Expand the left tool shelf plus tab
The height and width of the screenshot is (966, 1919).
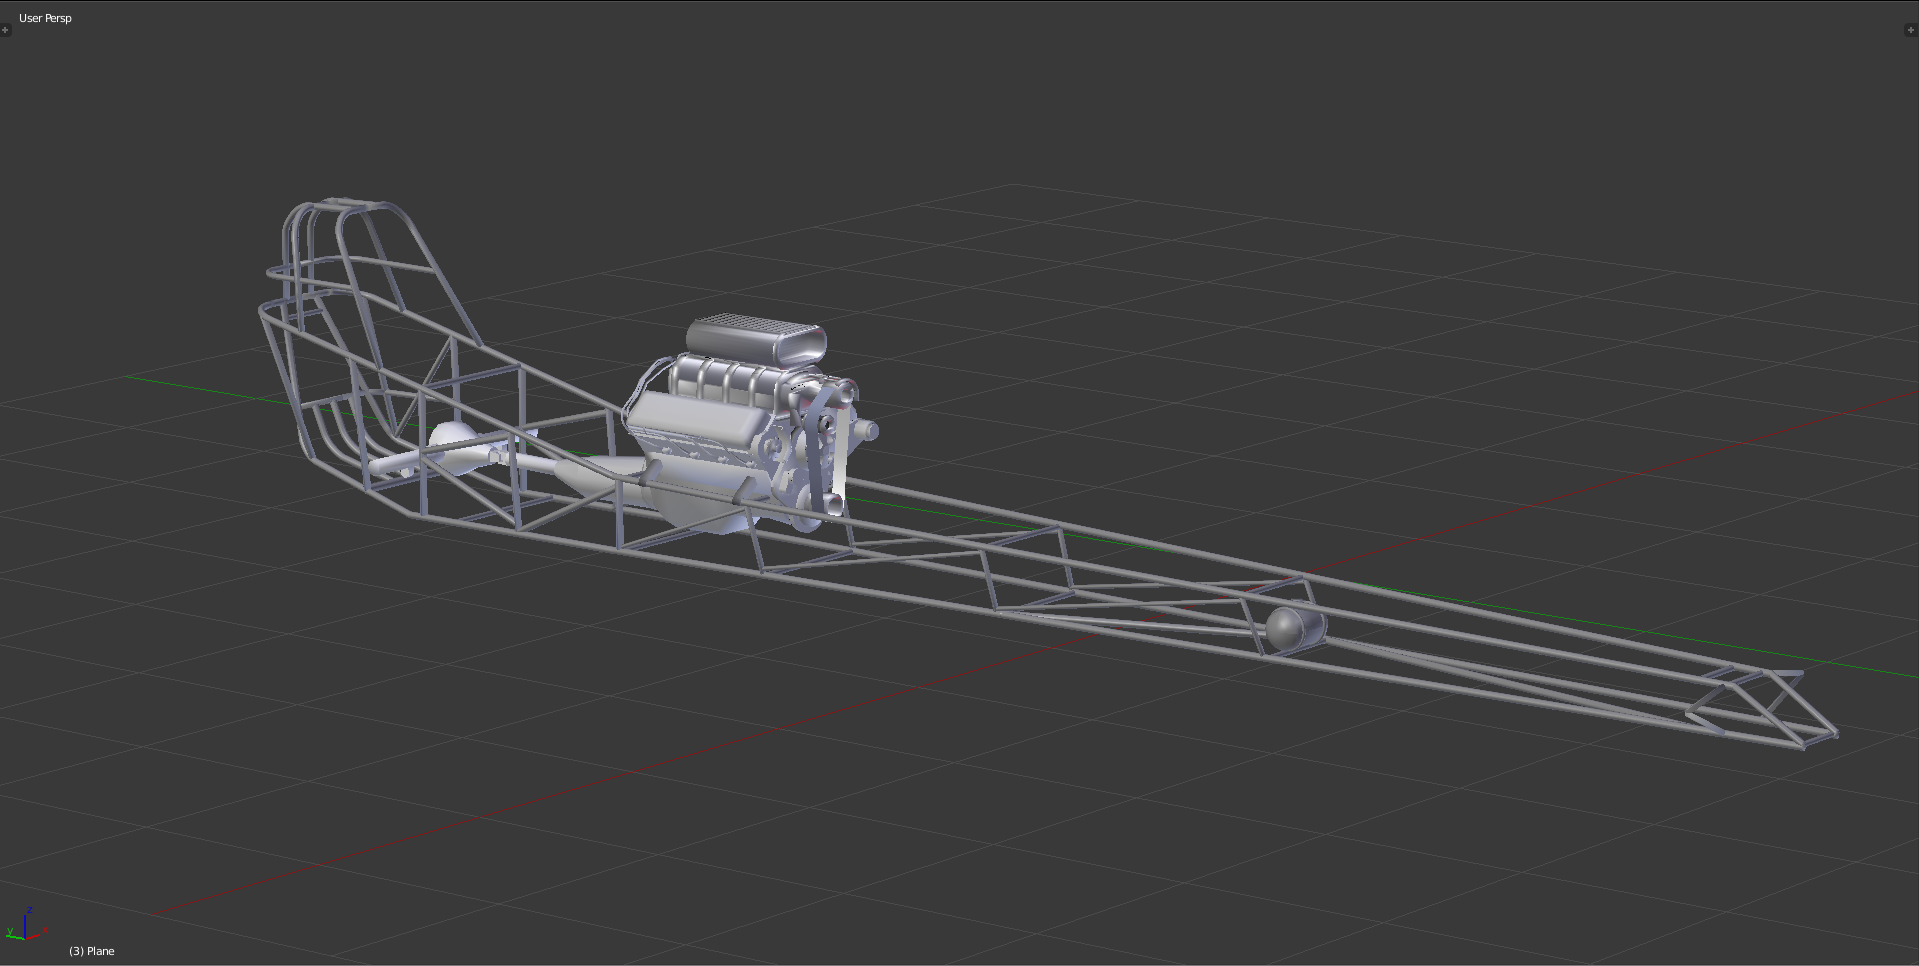pyautogui.click(x=5, y=30)
